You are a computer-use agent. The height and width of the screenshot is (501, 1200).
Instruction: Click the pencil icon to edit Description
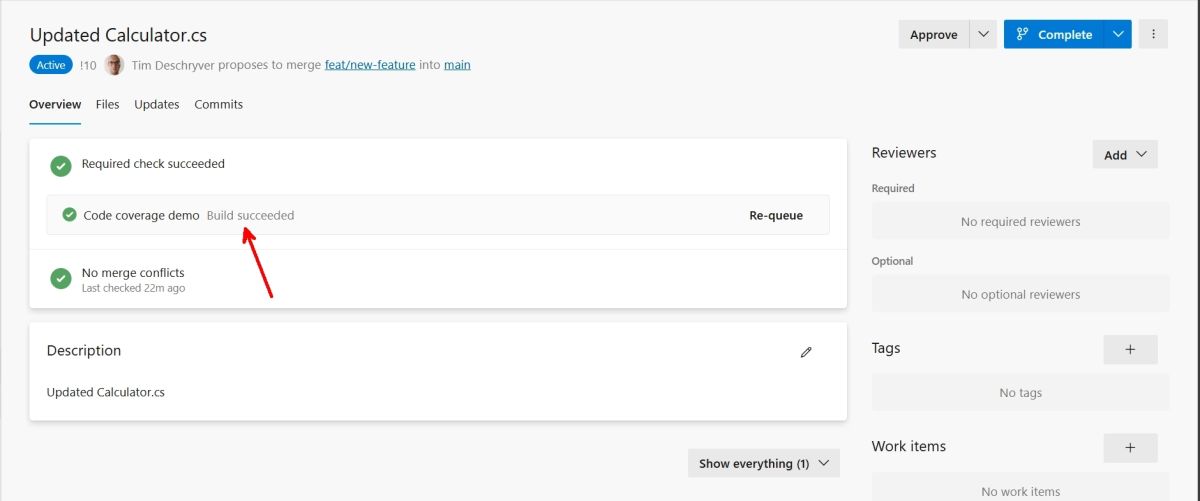point(806,352)
